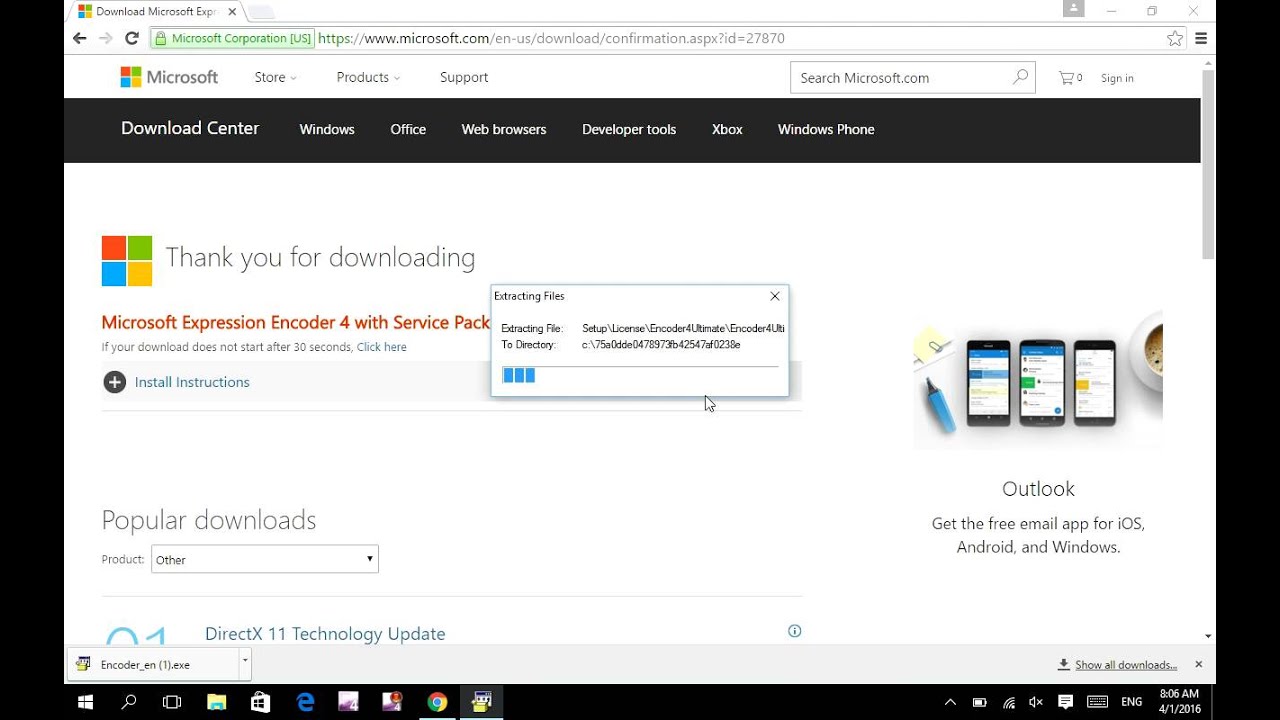Viewport: 1280px width, 720px height.
Task: Click the ENG language indicator
Action: point(1131,702)
